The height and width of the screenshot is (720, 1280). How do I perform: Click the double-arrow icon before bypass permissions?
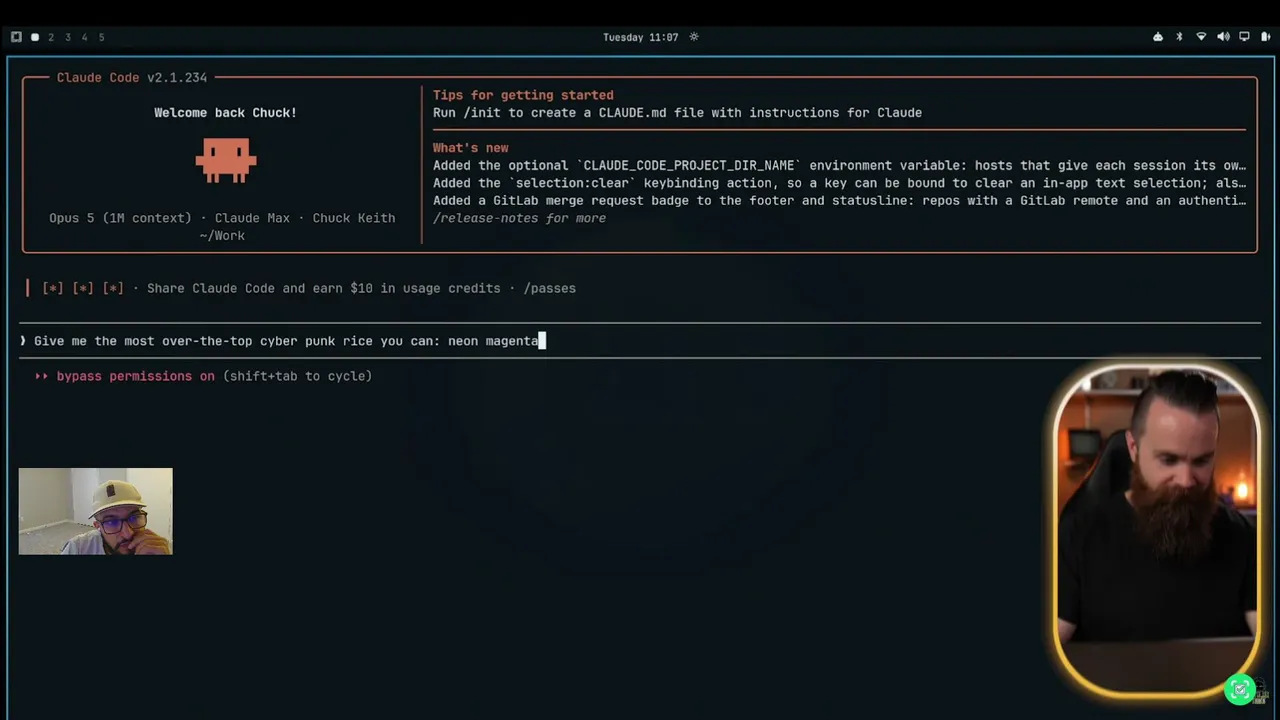tap(42, 376)
